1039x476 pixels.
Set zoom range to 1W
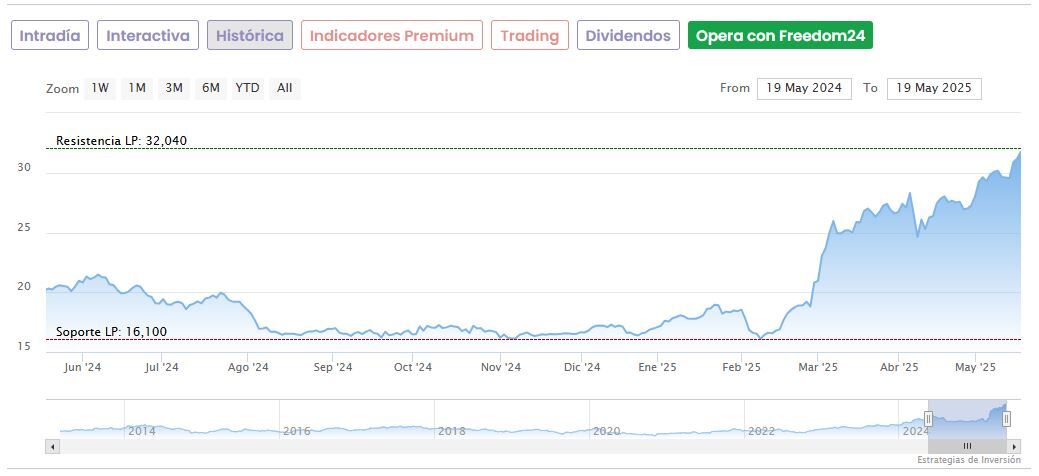[100, 88]
